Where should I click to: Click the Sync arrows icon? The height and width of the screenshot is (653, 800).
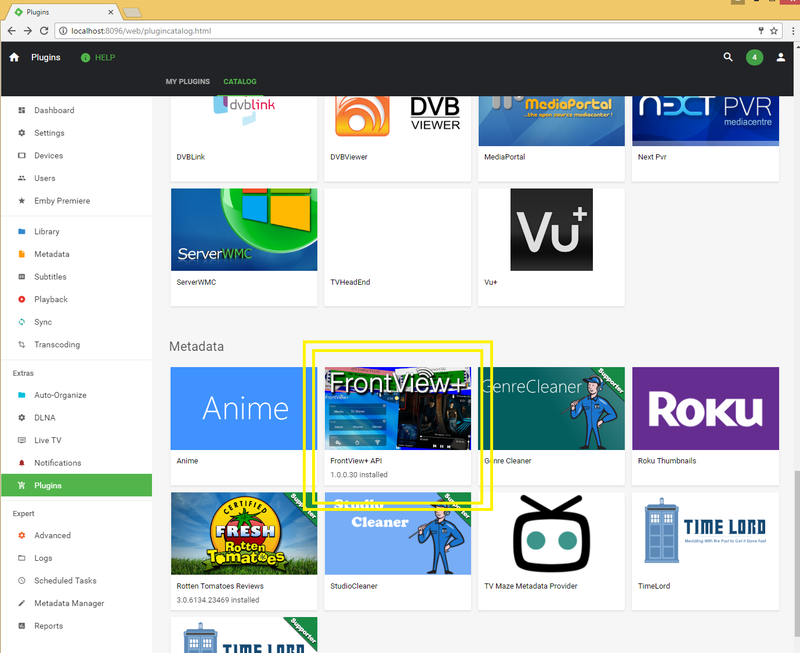coord(21,322)
